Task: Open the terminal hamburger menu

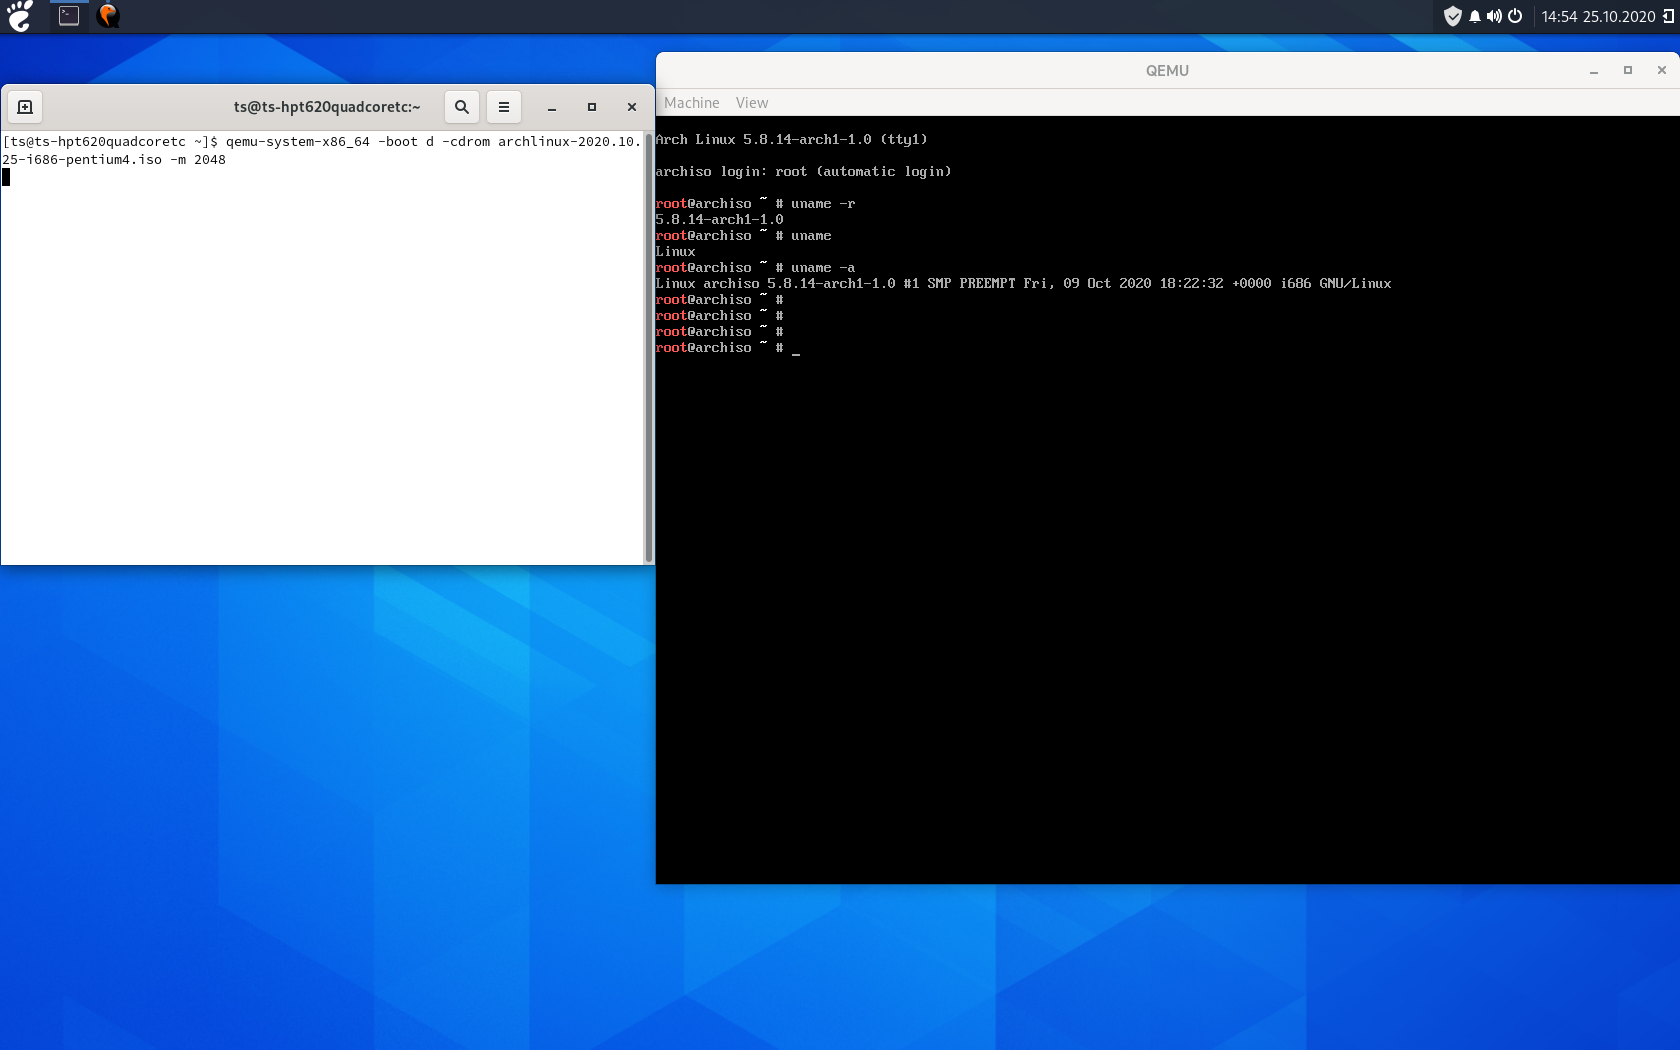Action: click(x=504, y=107)
